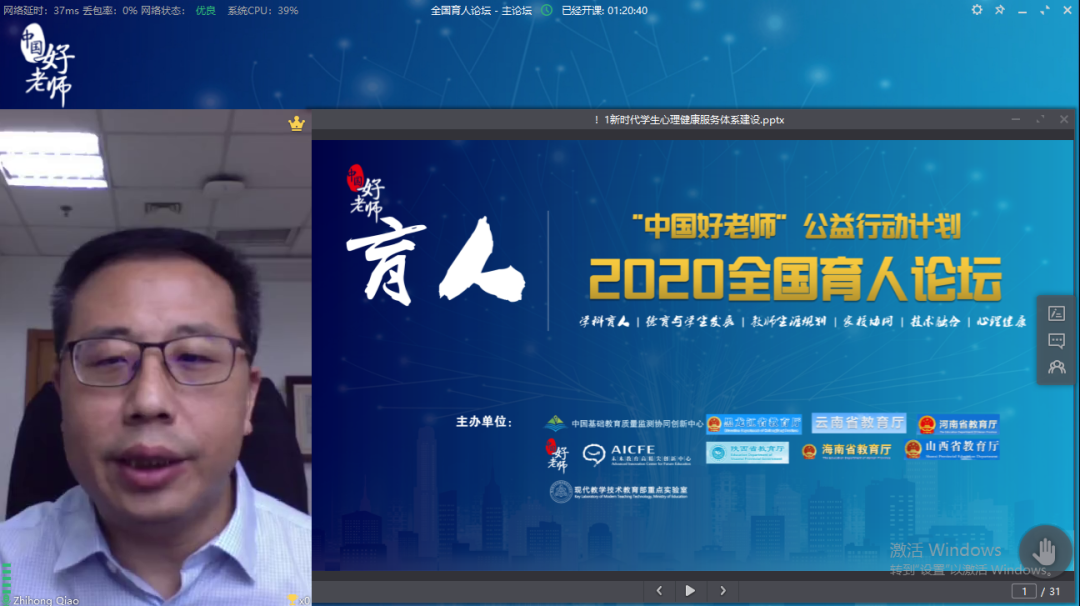The width and height of the screenshot is (1080, 606).
Task: Click the Zhihong Qiao name label
Action: point(45,600)
